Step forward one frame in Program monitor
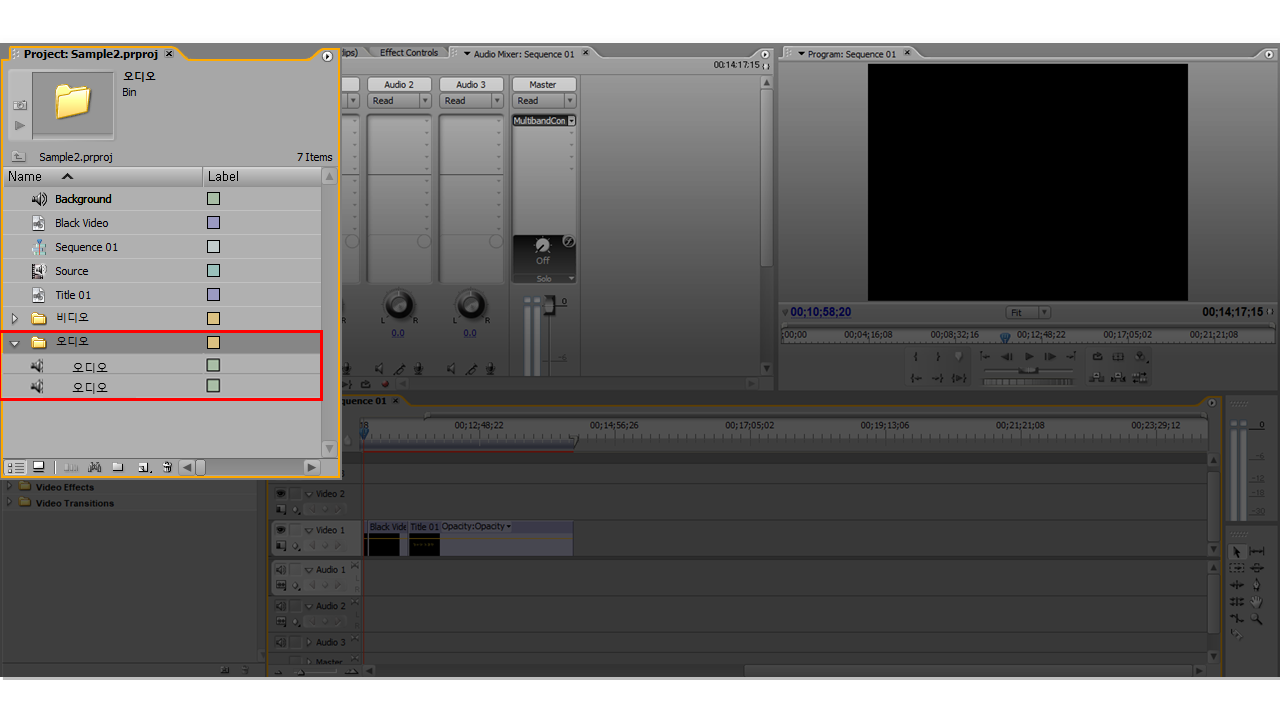 click(1050, 356)
